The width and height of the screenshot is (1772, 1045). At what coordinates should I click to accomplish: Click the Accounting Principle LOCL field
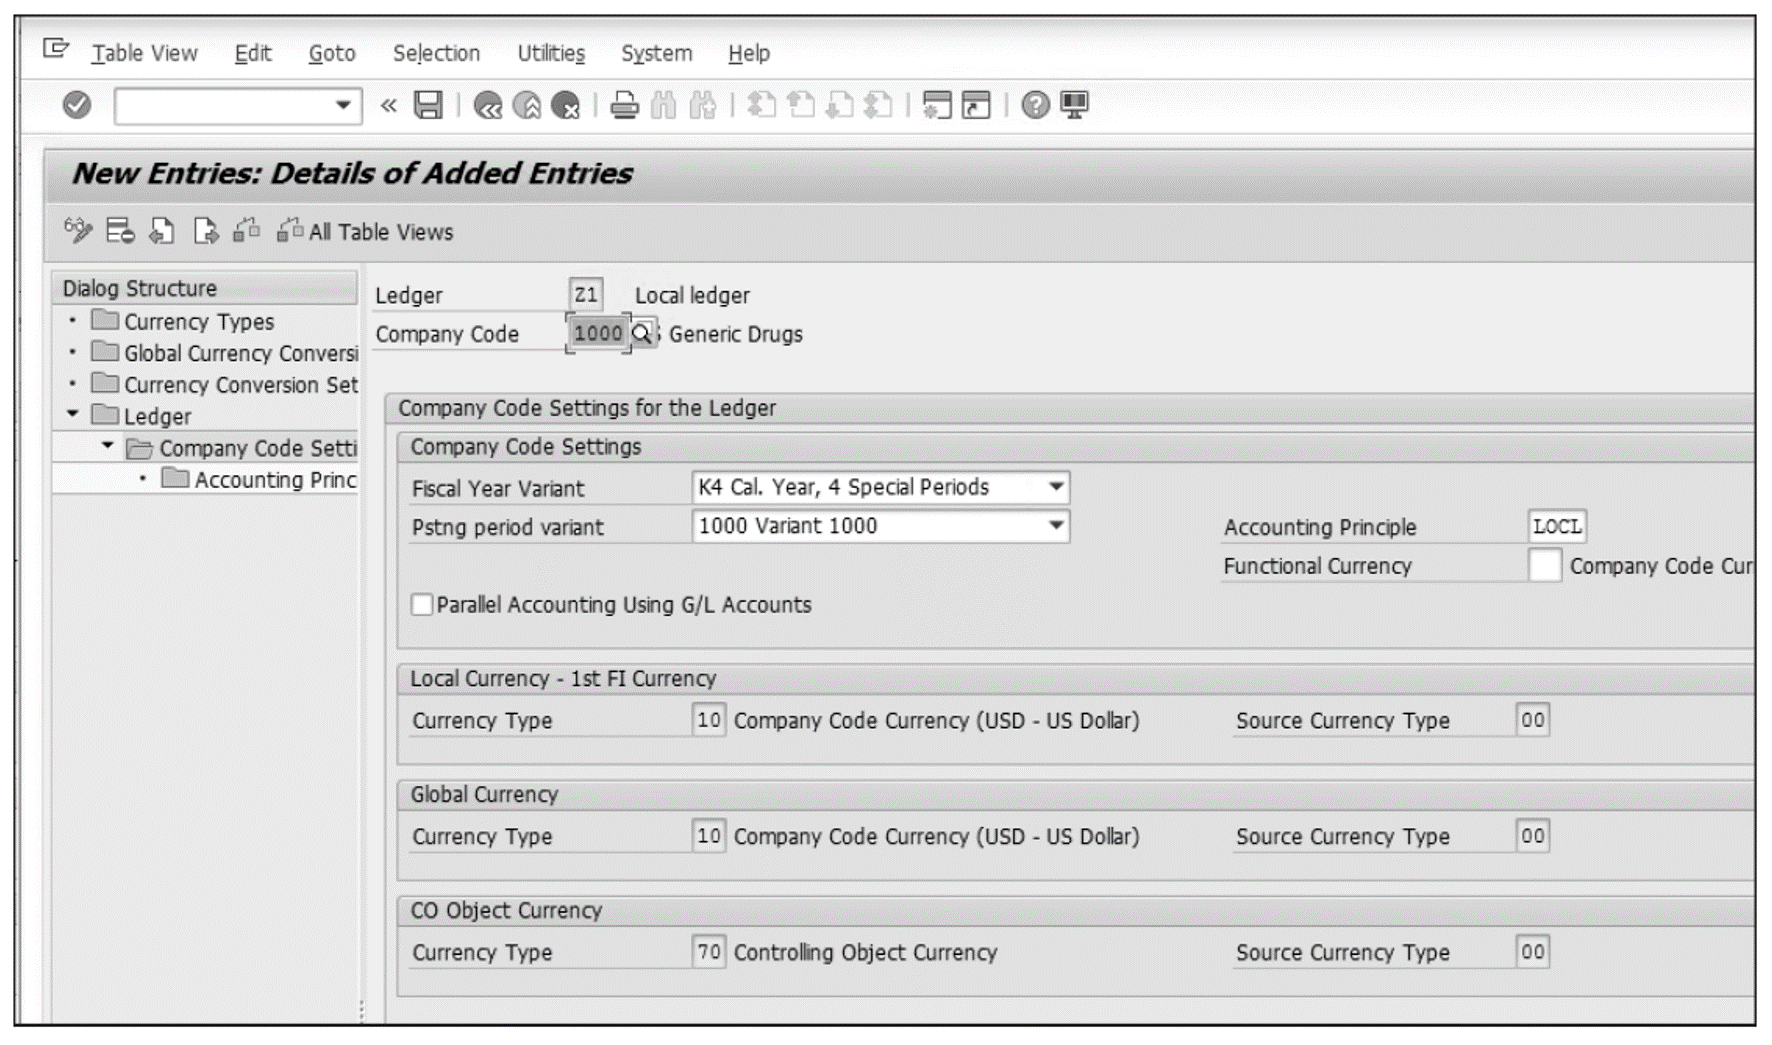tap(1556, 527)
